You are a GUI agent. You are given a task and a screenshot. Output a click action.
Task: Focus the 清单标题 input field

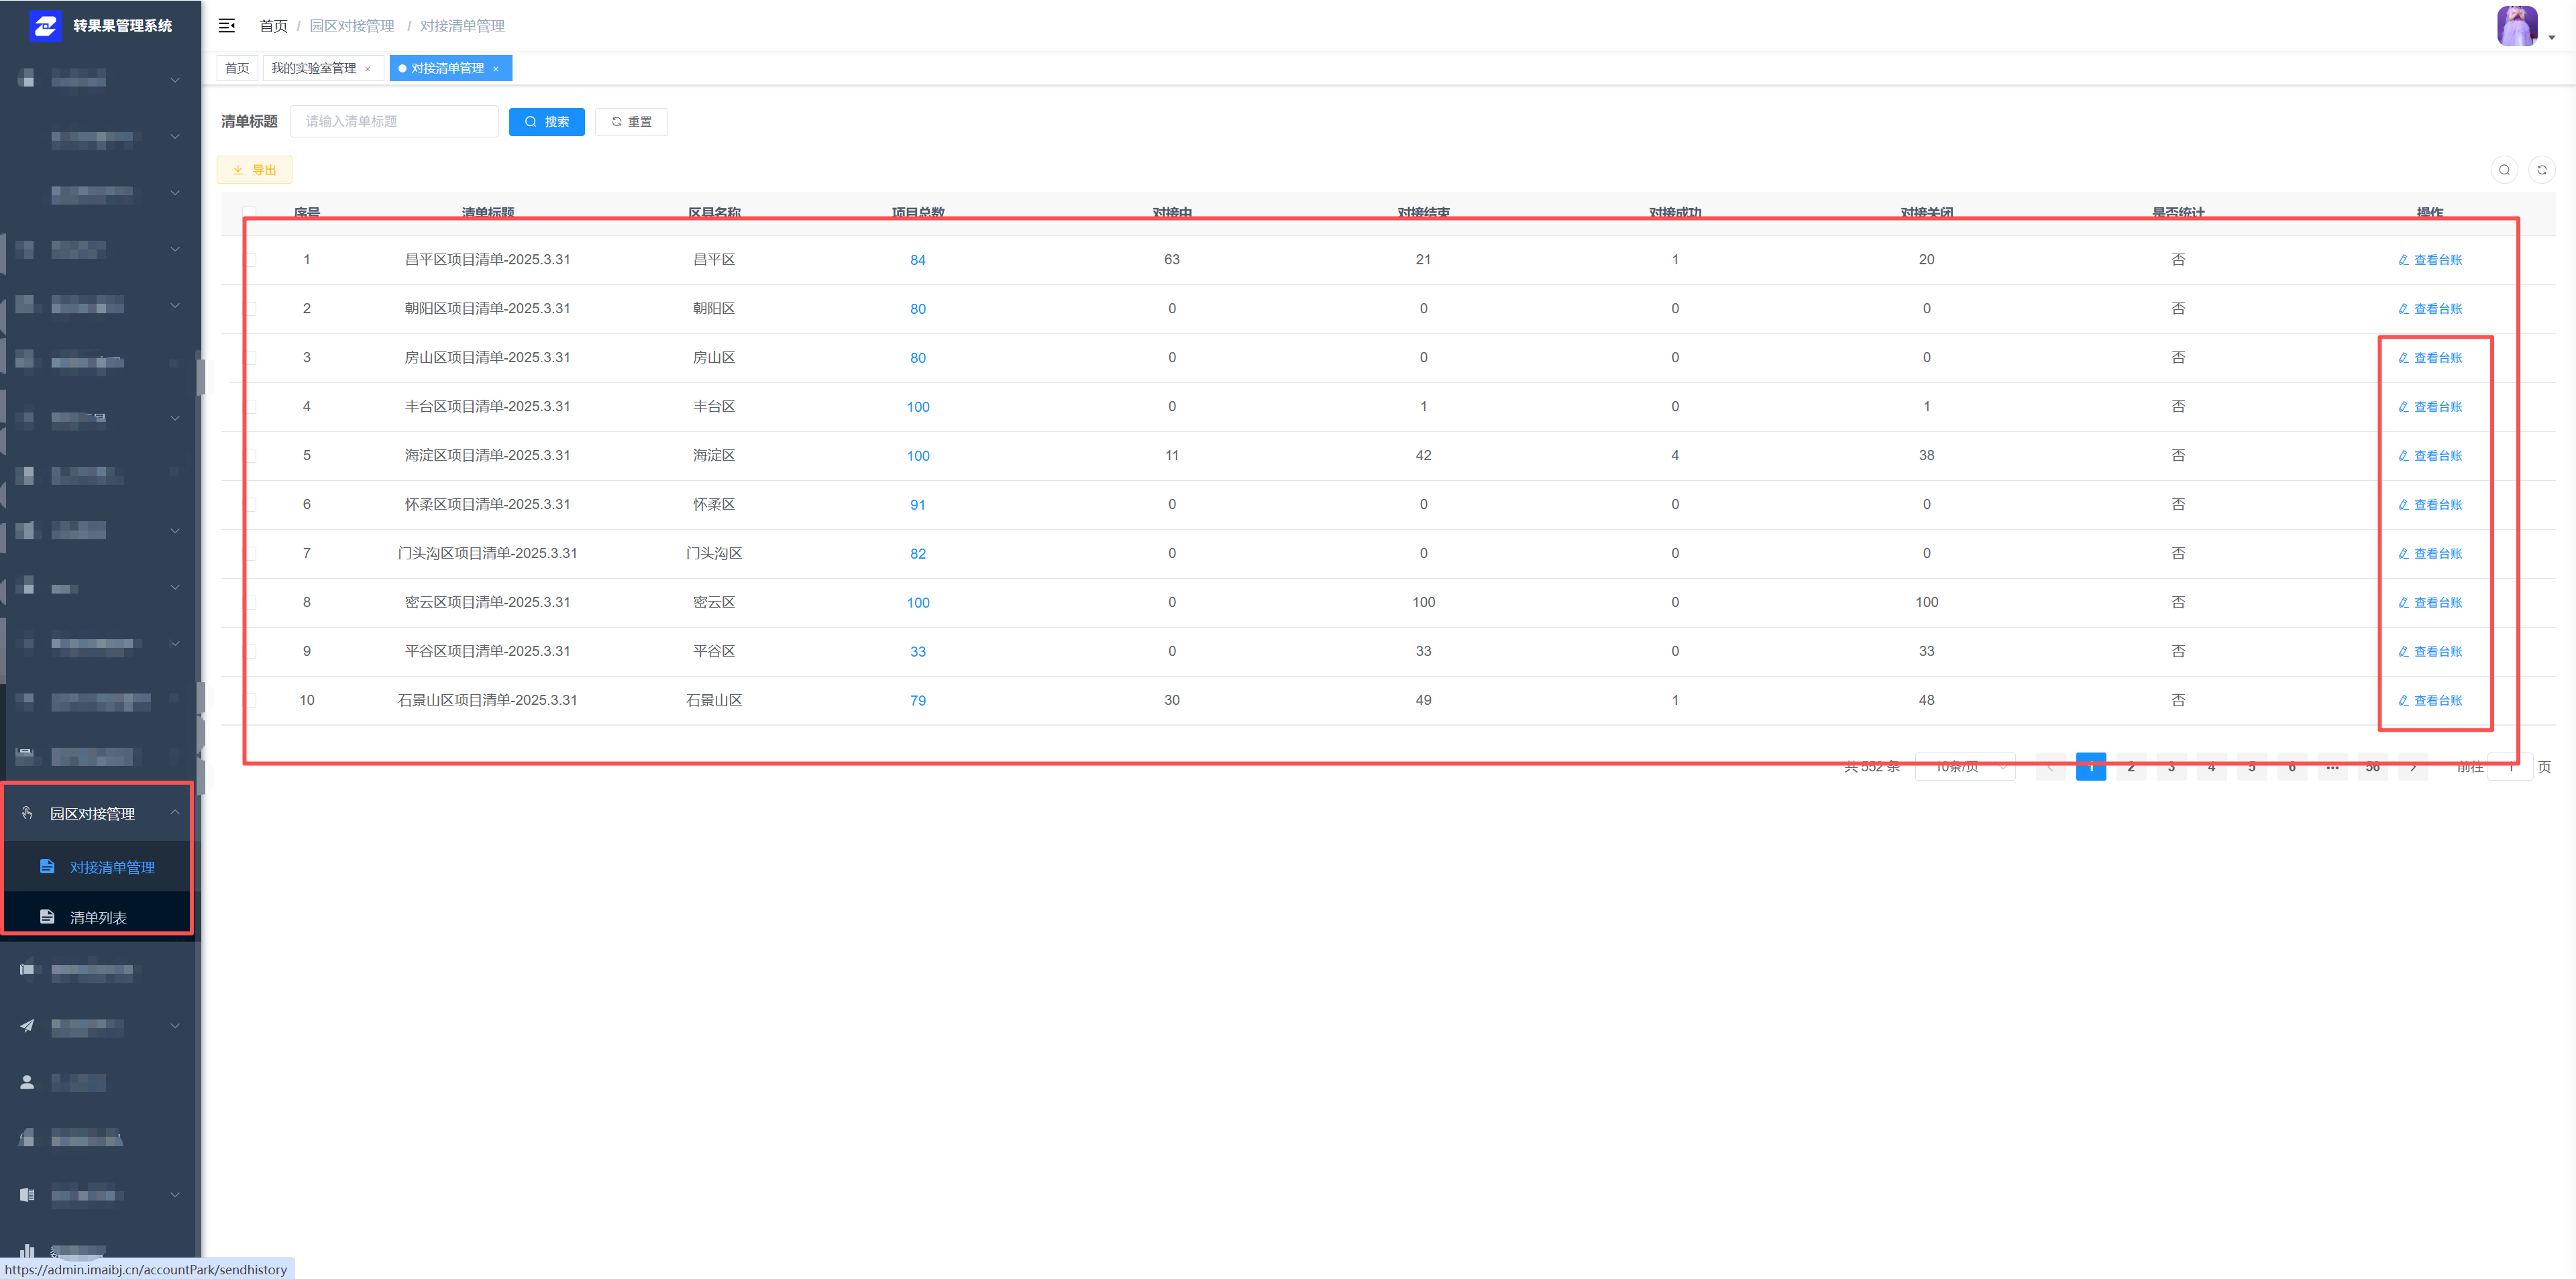click(x=394, y=122)
